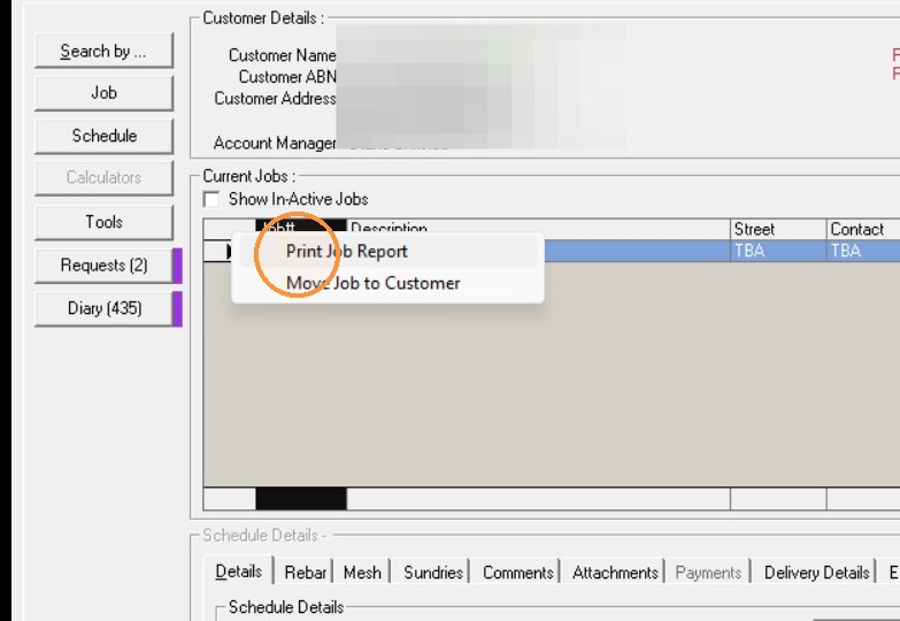This screenshot has width=900, height=621.
Task: Open the Attachments tab
Action: (x=615, y=572)
